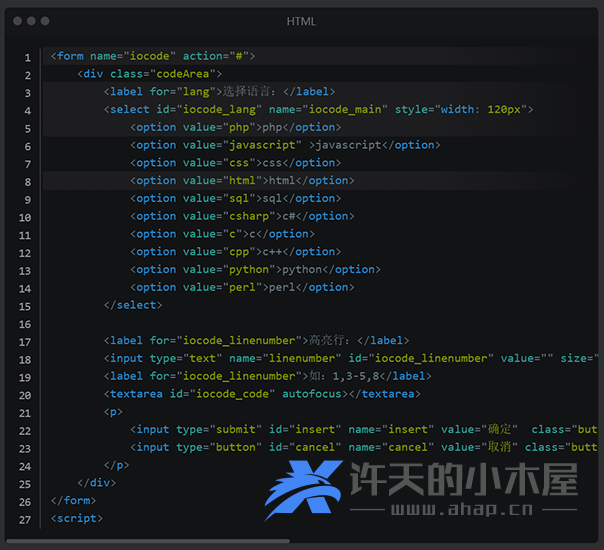Screen dimensions: 604x550
Task: Click the option value="sql" line
Action: tap(235, 198)
